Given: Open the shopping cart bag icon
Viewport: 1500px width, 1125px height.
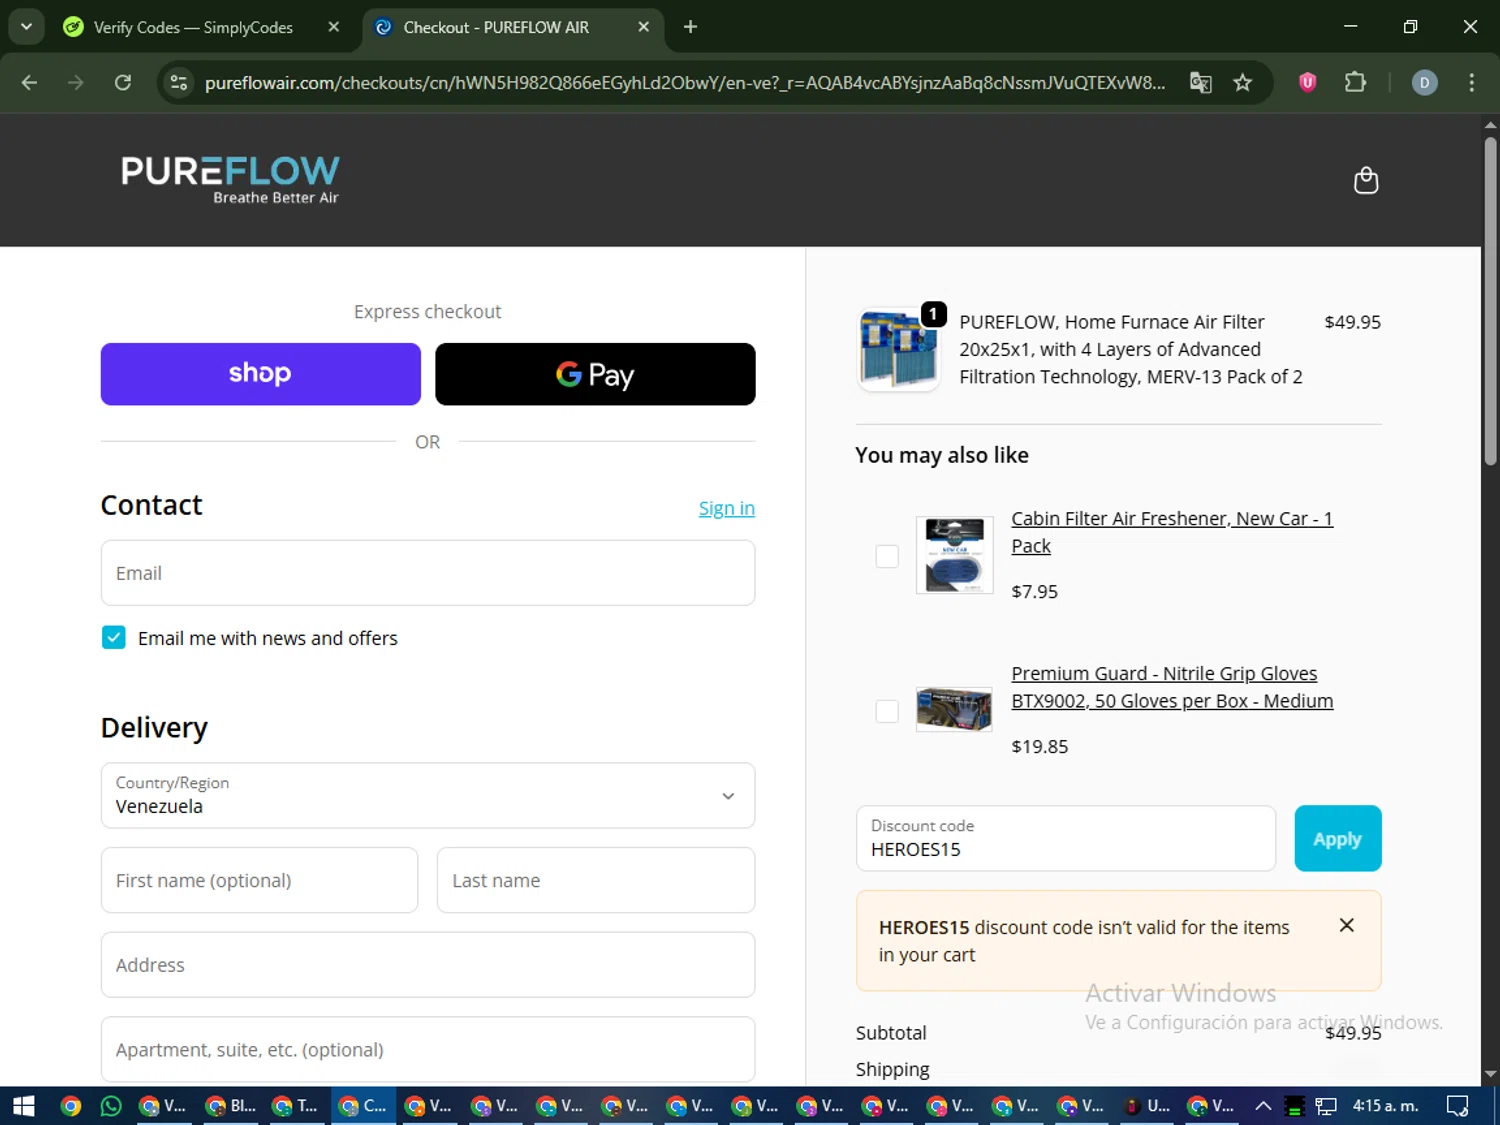Looking at the screenshot, I should 1365,181.
